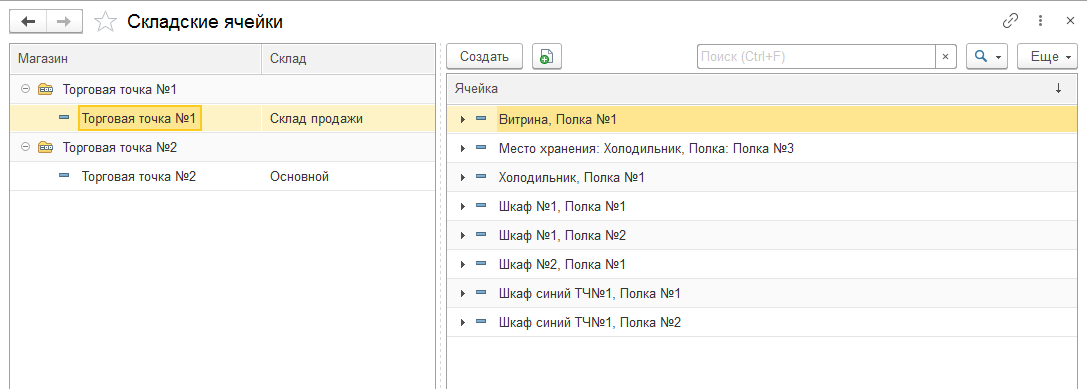
Task: Open the three-dot options menu
Action: click(x=1041, y=21)
